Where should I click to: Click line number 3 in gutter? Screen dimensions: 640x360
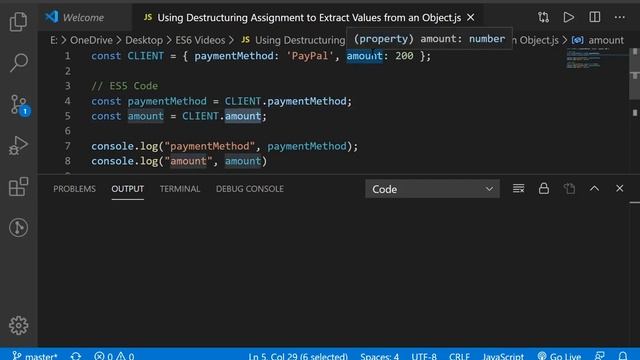[67, 86]
